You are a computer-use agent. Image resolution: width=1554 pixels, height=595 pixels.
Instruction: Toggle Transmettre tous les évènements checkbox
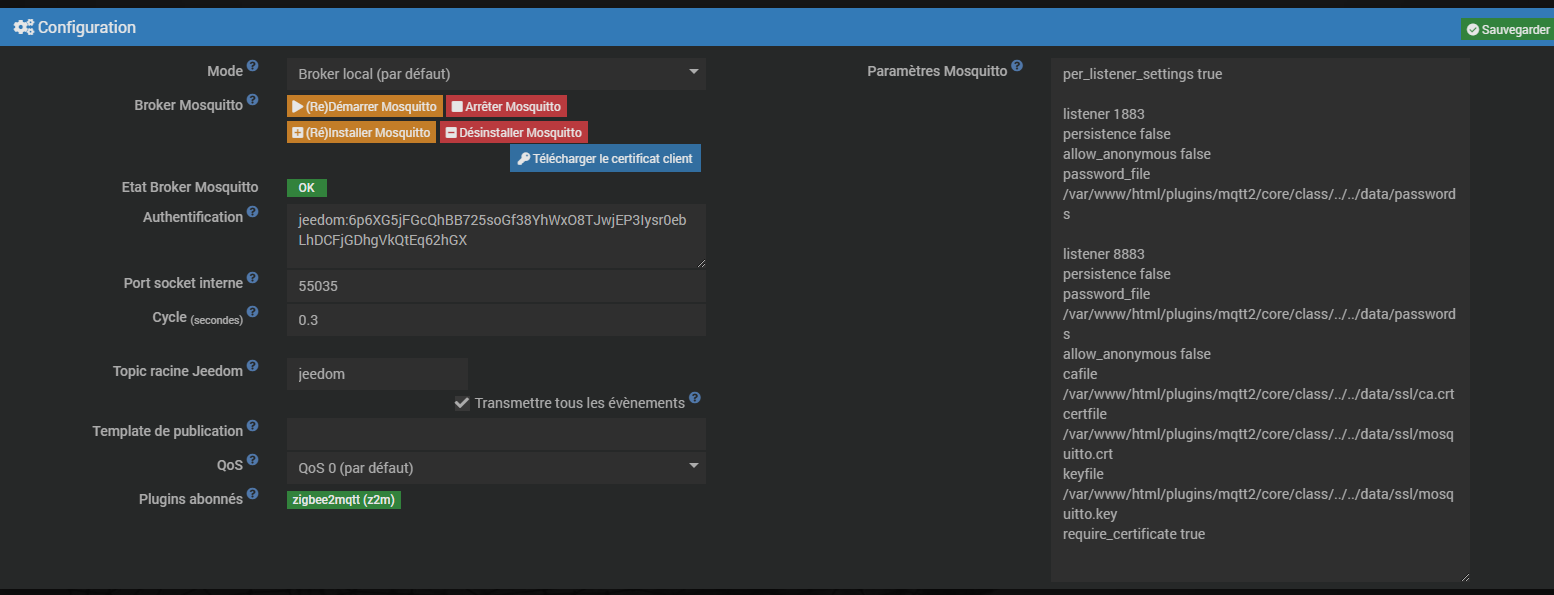coord(462,403)
